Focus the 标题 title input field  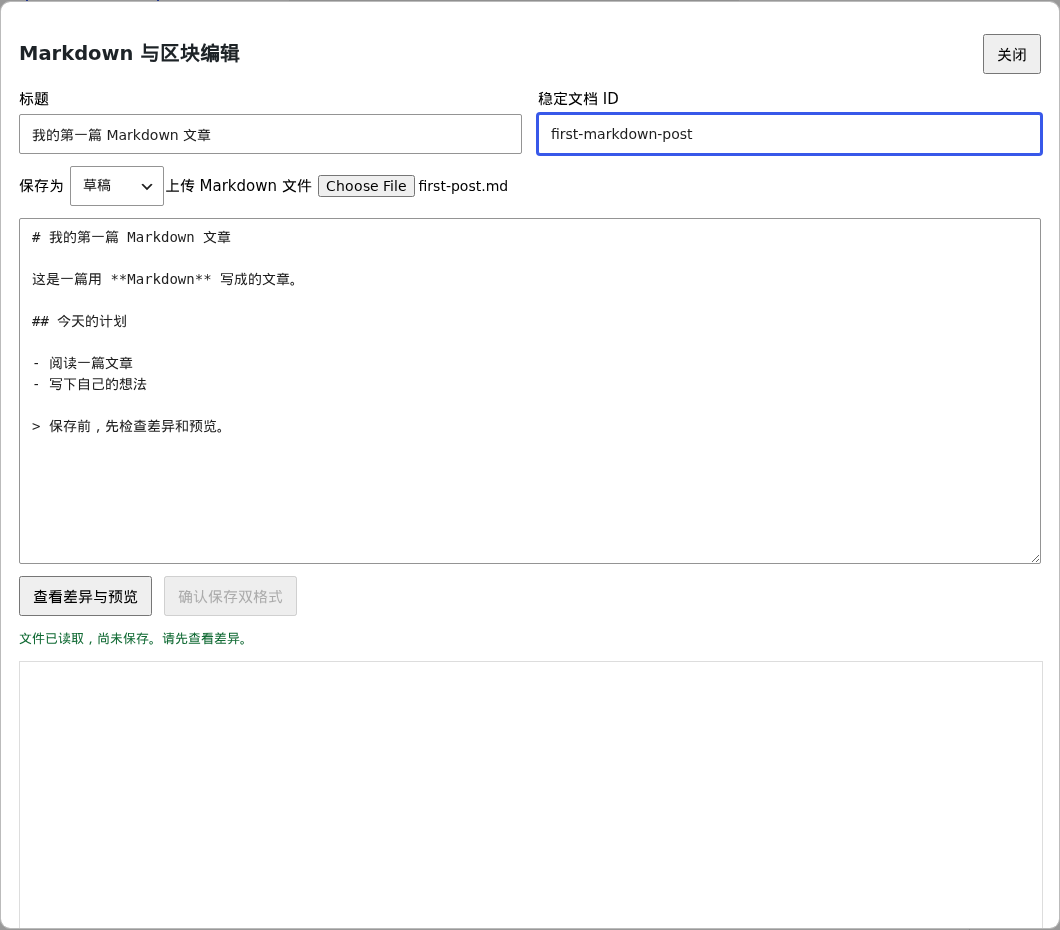click(x=270, y=134)
